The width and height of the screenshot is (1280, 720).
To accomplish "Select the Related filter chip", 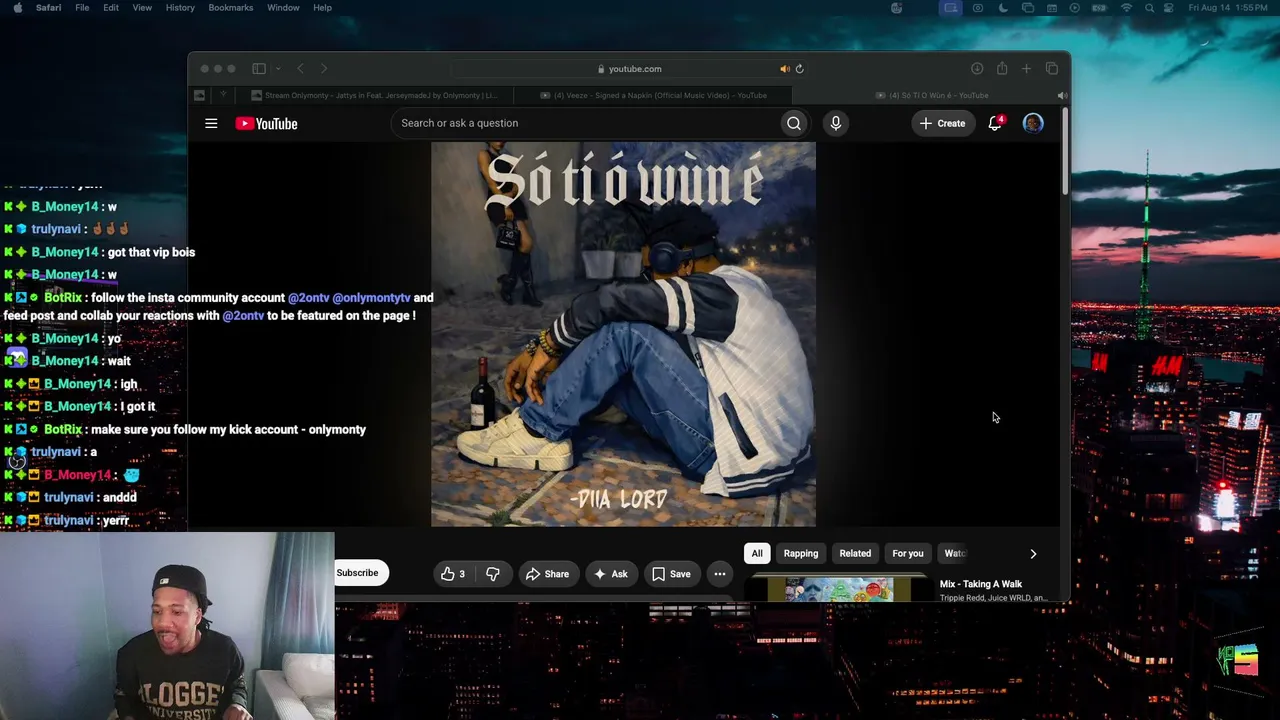I will 855,553.
